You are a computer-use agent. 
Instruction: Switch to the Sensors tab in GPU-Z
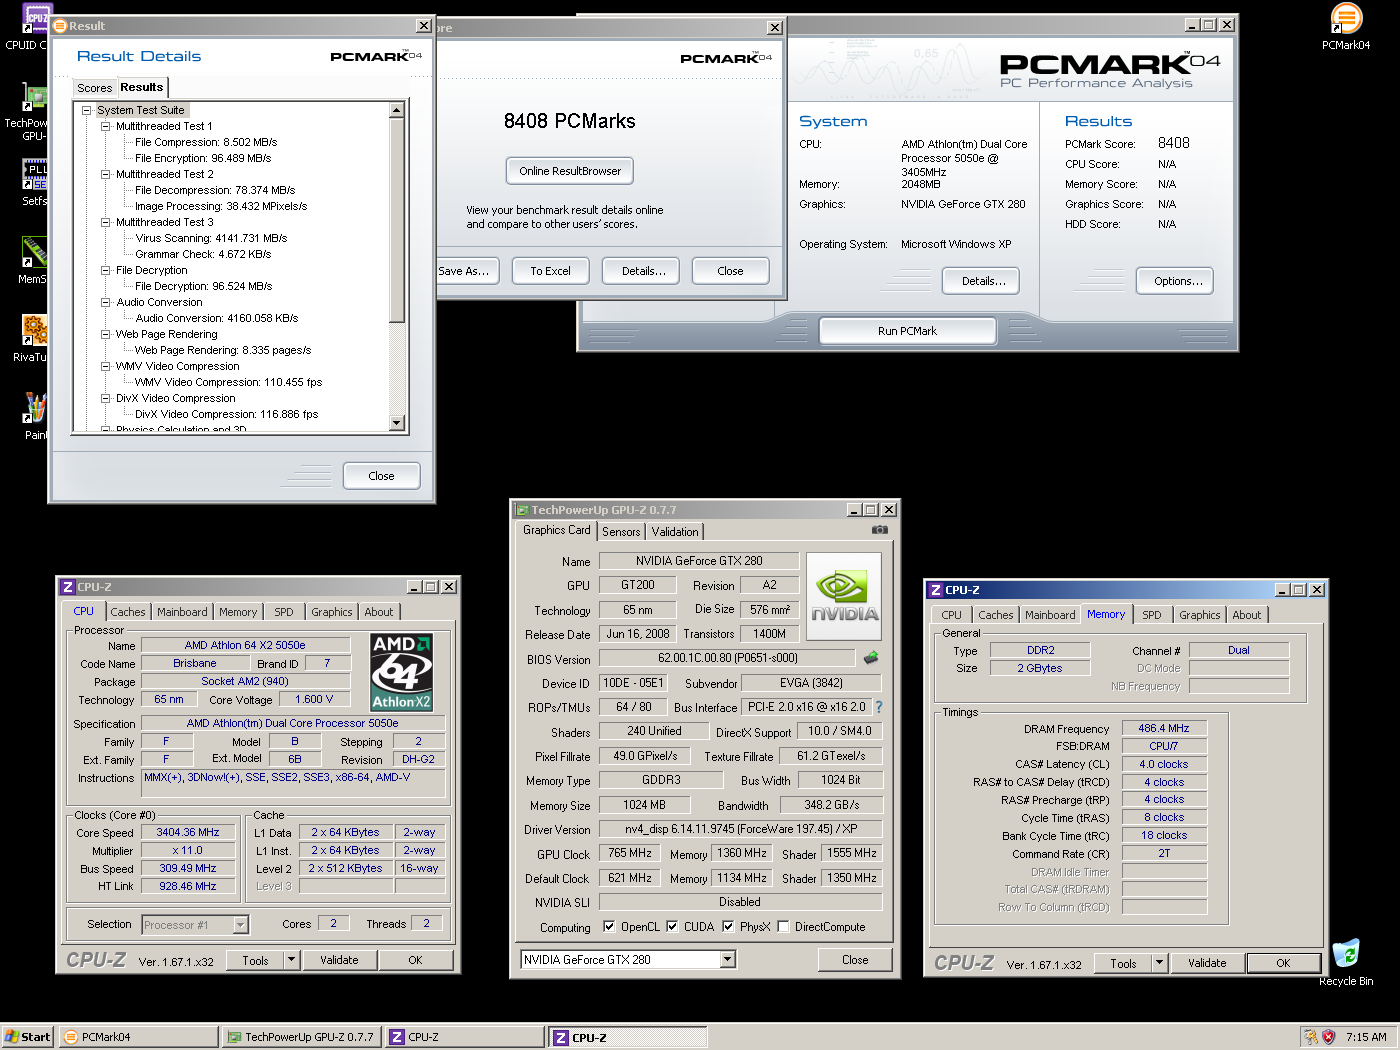coord(621,532)
